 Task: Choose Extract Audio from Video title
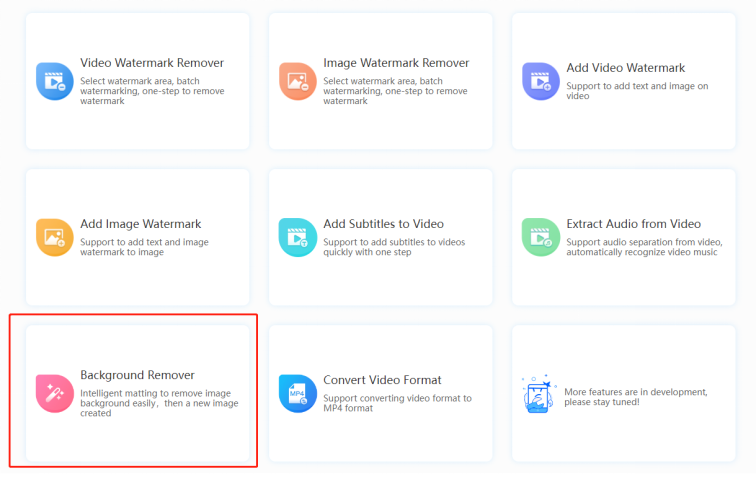point(634,224)
